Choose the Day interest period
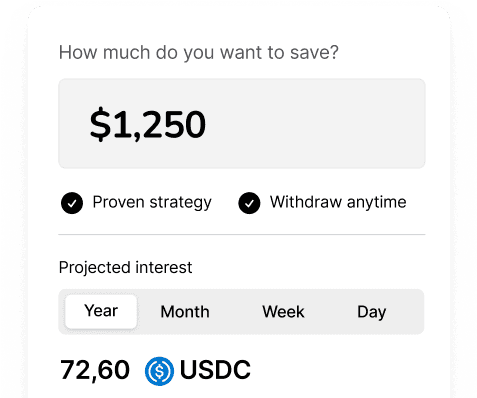This screenshot has height=398, width=477. pyautogui.click(x=372, y=312)
